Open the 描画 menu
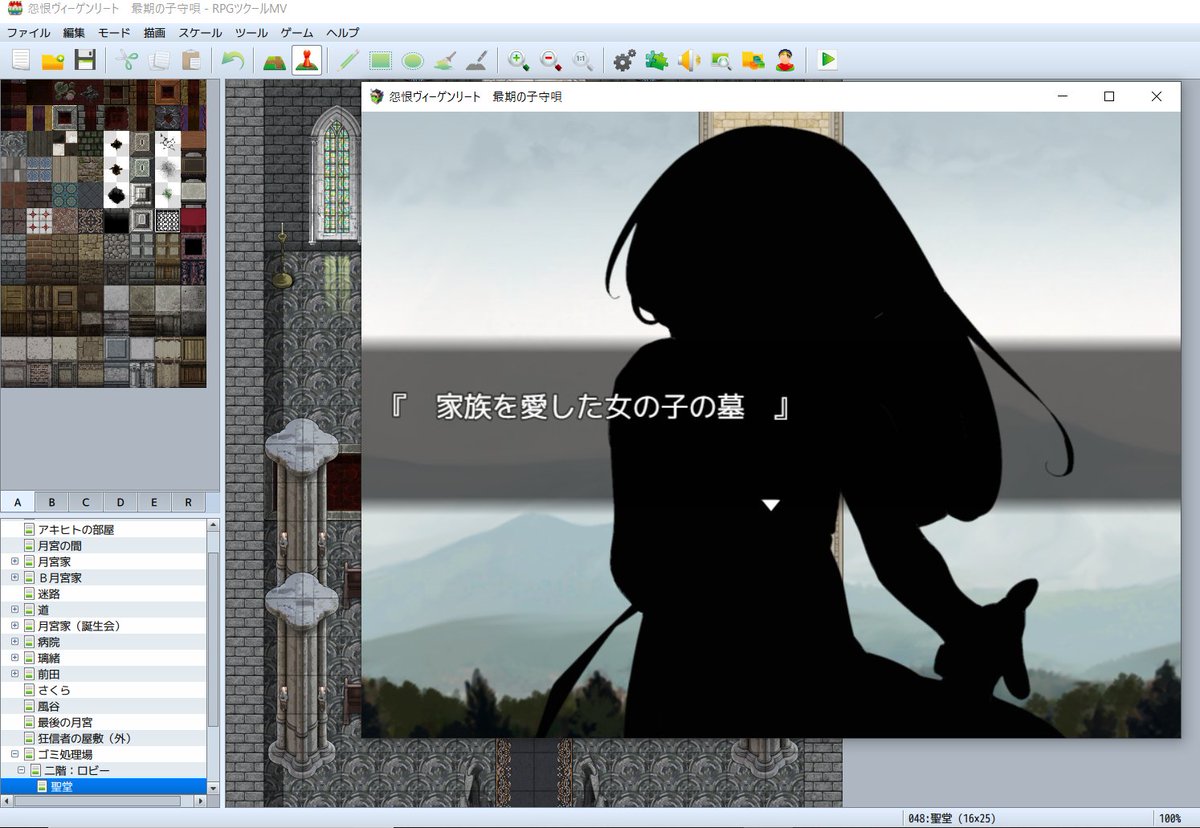 pos(154,33)
